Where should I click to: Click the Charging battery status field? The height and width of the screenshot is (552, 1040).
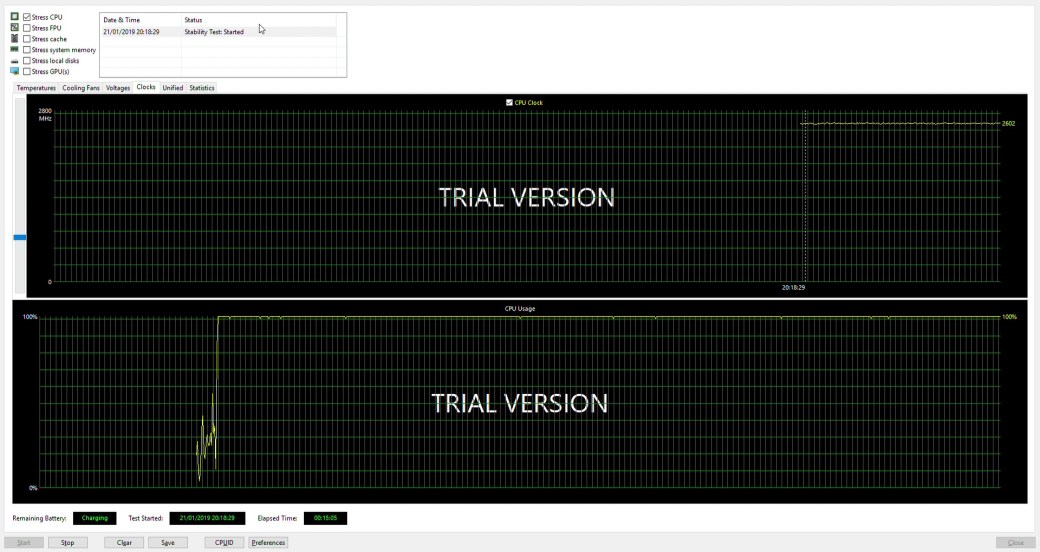point(95,518)
